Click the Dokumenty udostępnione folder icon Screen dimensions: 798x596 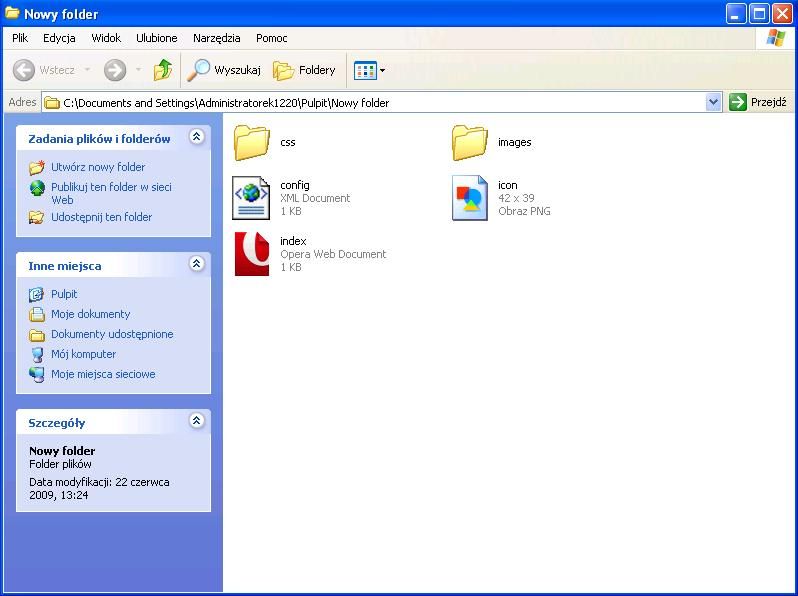pyautogui.click(x=37, y=335)
